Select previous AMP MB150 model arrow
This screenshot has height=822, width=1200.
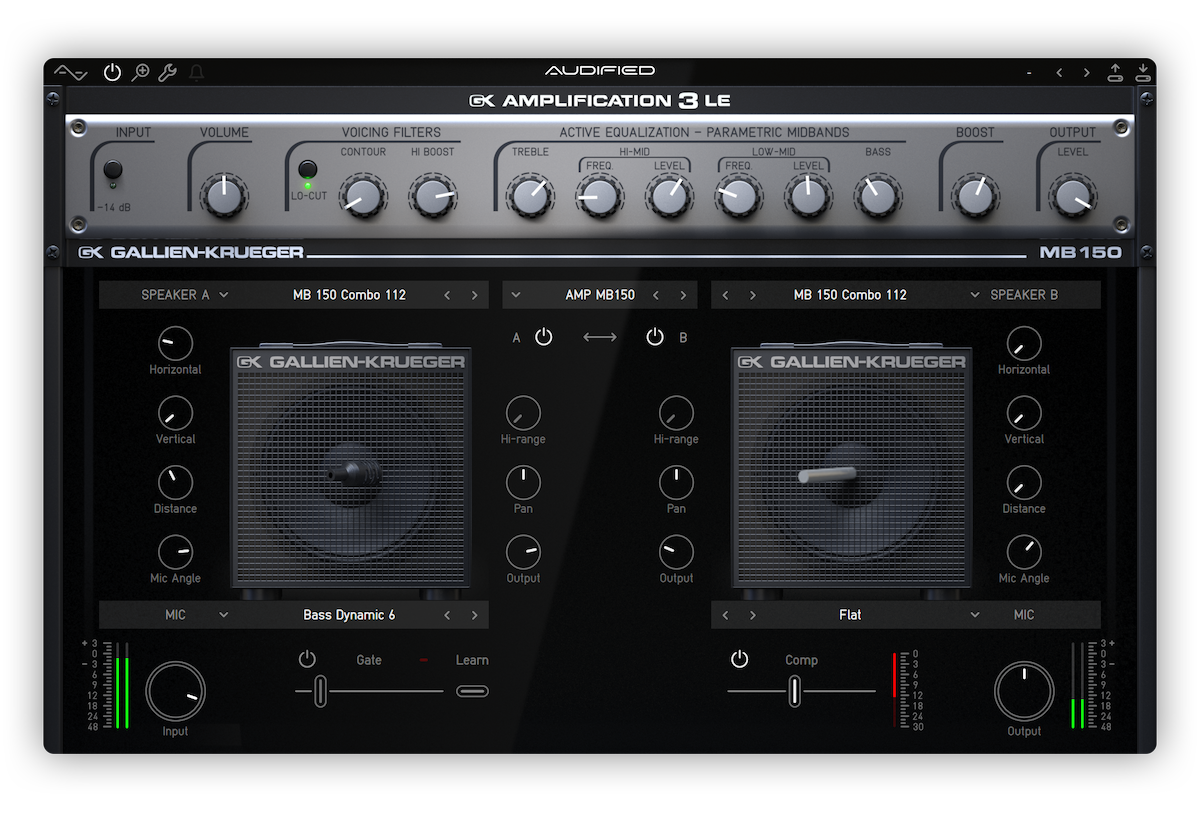pyautogui.click(x=656, y=295)
